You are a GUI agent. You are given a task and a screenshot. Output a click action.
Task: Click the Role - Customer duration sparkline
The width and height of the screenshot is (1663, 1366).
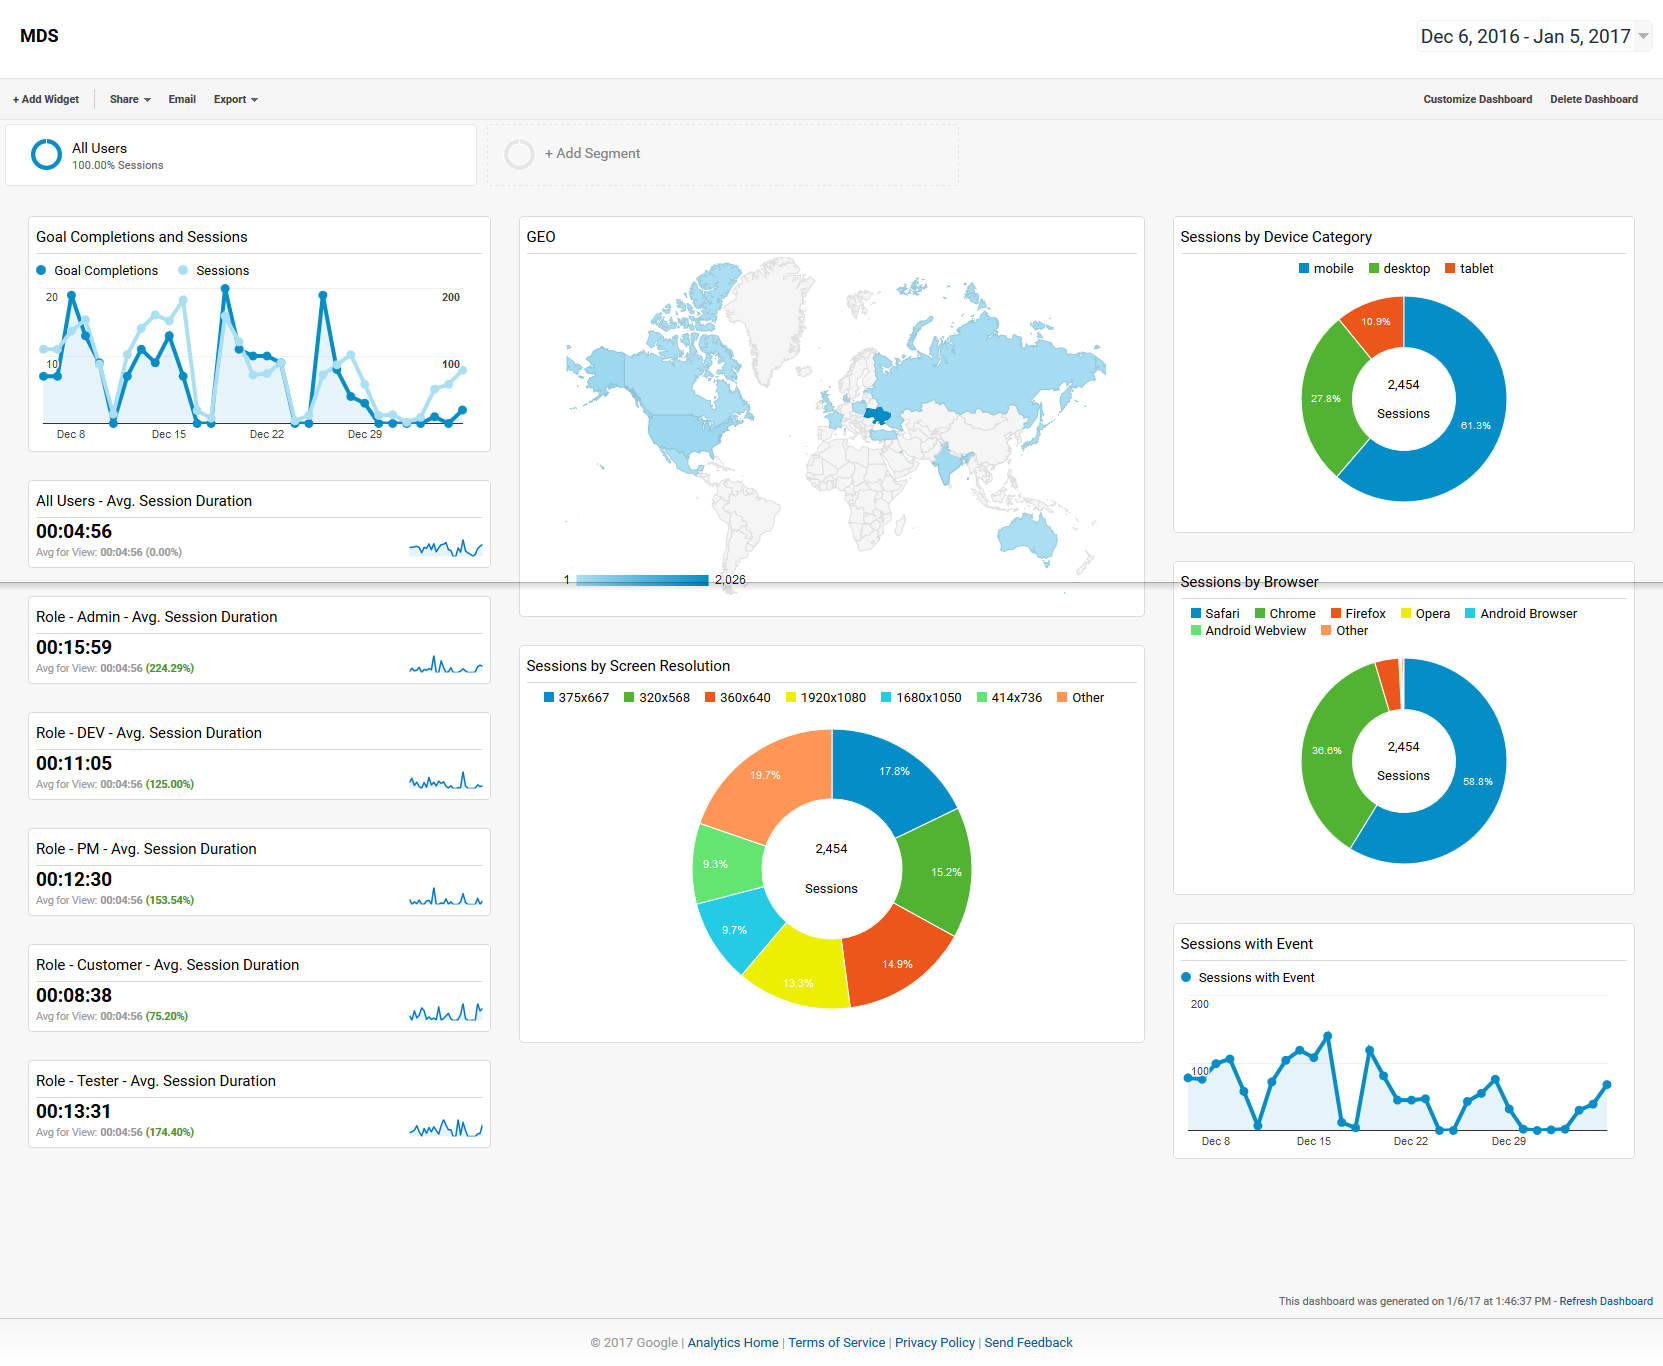coord(446,1011)
